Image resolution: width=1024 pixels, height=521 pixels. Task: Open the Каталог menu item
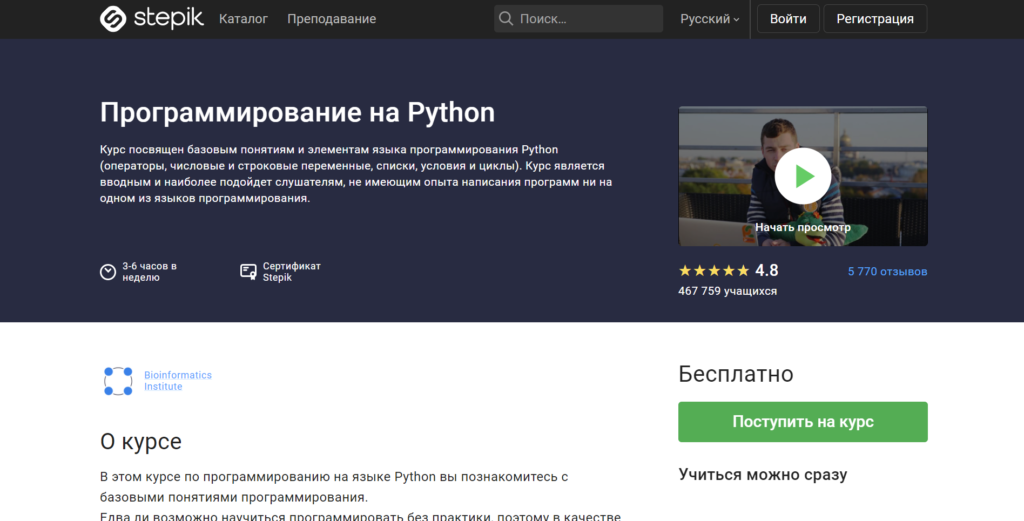(243, 19)
